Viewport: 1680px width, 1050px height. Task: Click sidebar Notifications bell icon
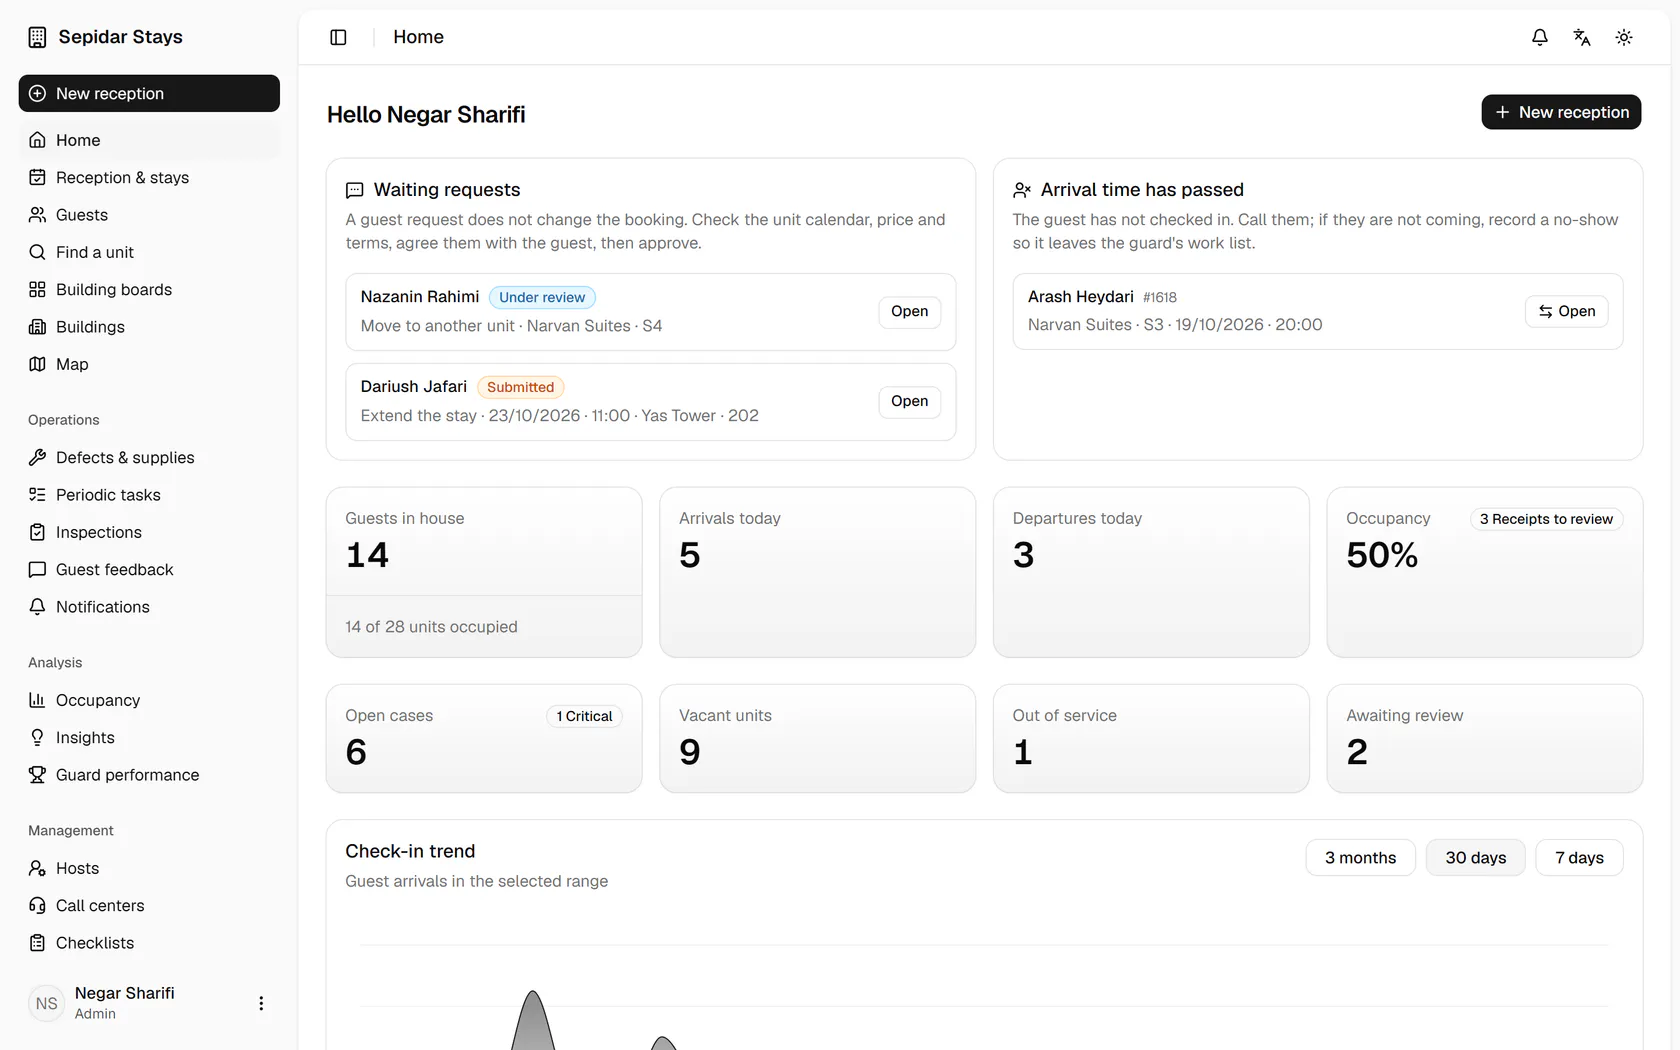(37, 607)
